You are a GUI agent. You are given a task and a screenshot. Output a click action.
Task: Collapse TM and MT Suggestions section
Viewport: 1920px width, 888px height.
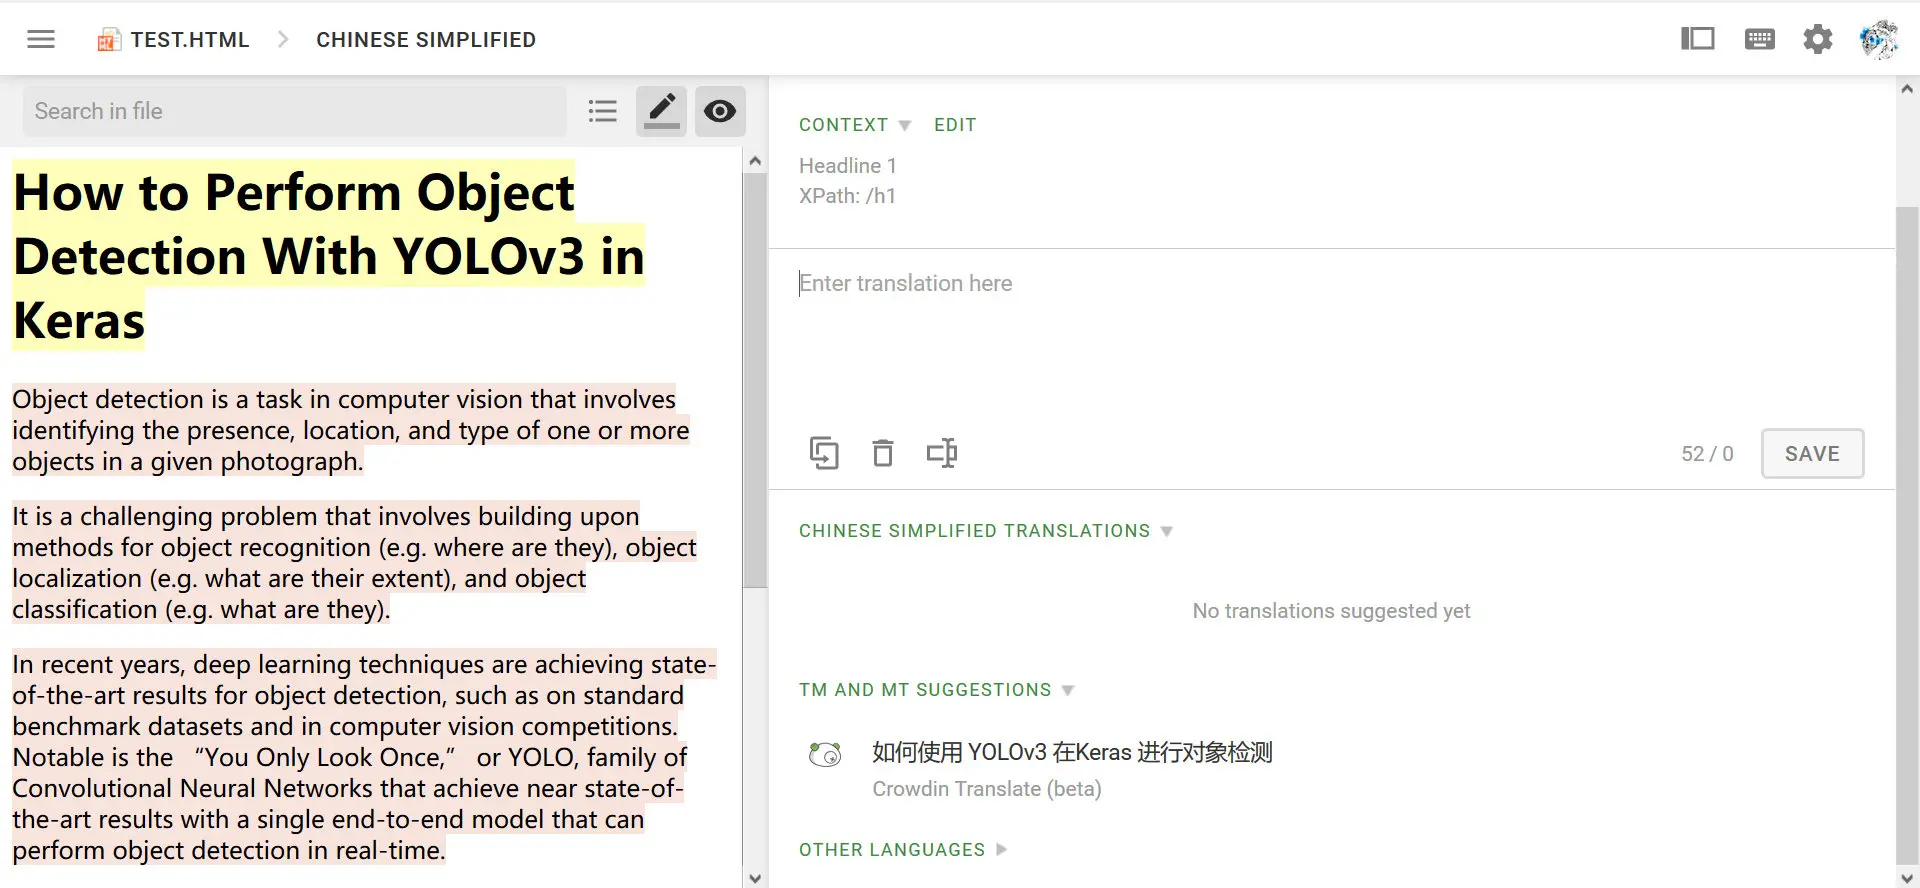coord(936,690)
